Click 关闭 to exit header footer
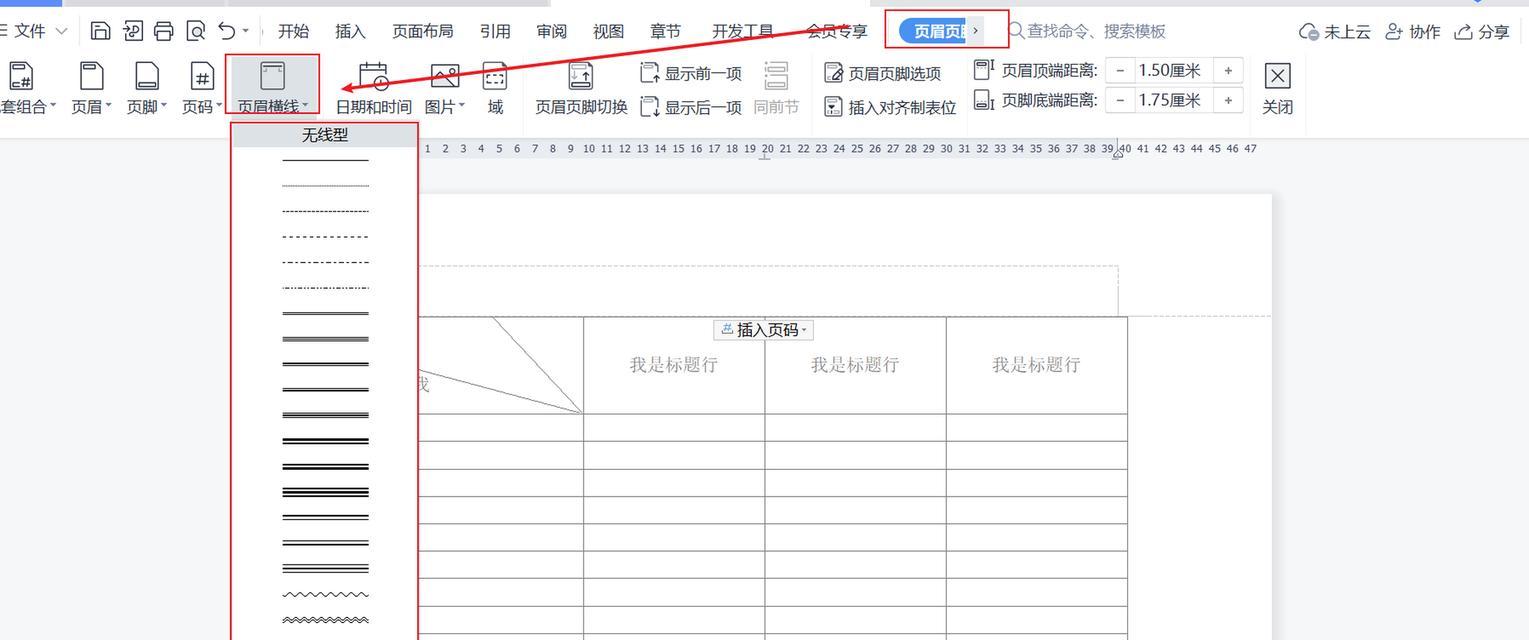The height and width of the screenshot is (640, 1529). click(1277, 88)
